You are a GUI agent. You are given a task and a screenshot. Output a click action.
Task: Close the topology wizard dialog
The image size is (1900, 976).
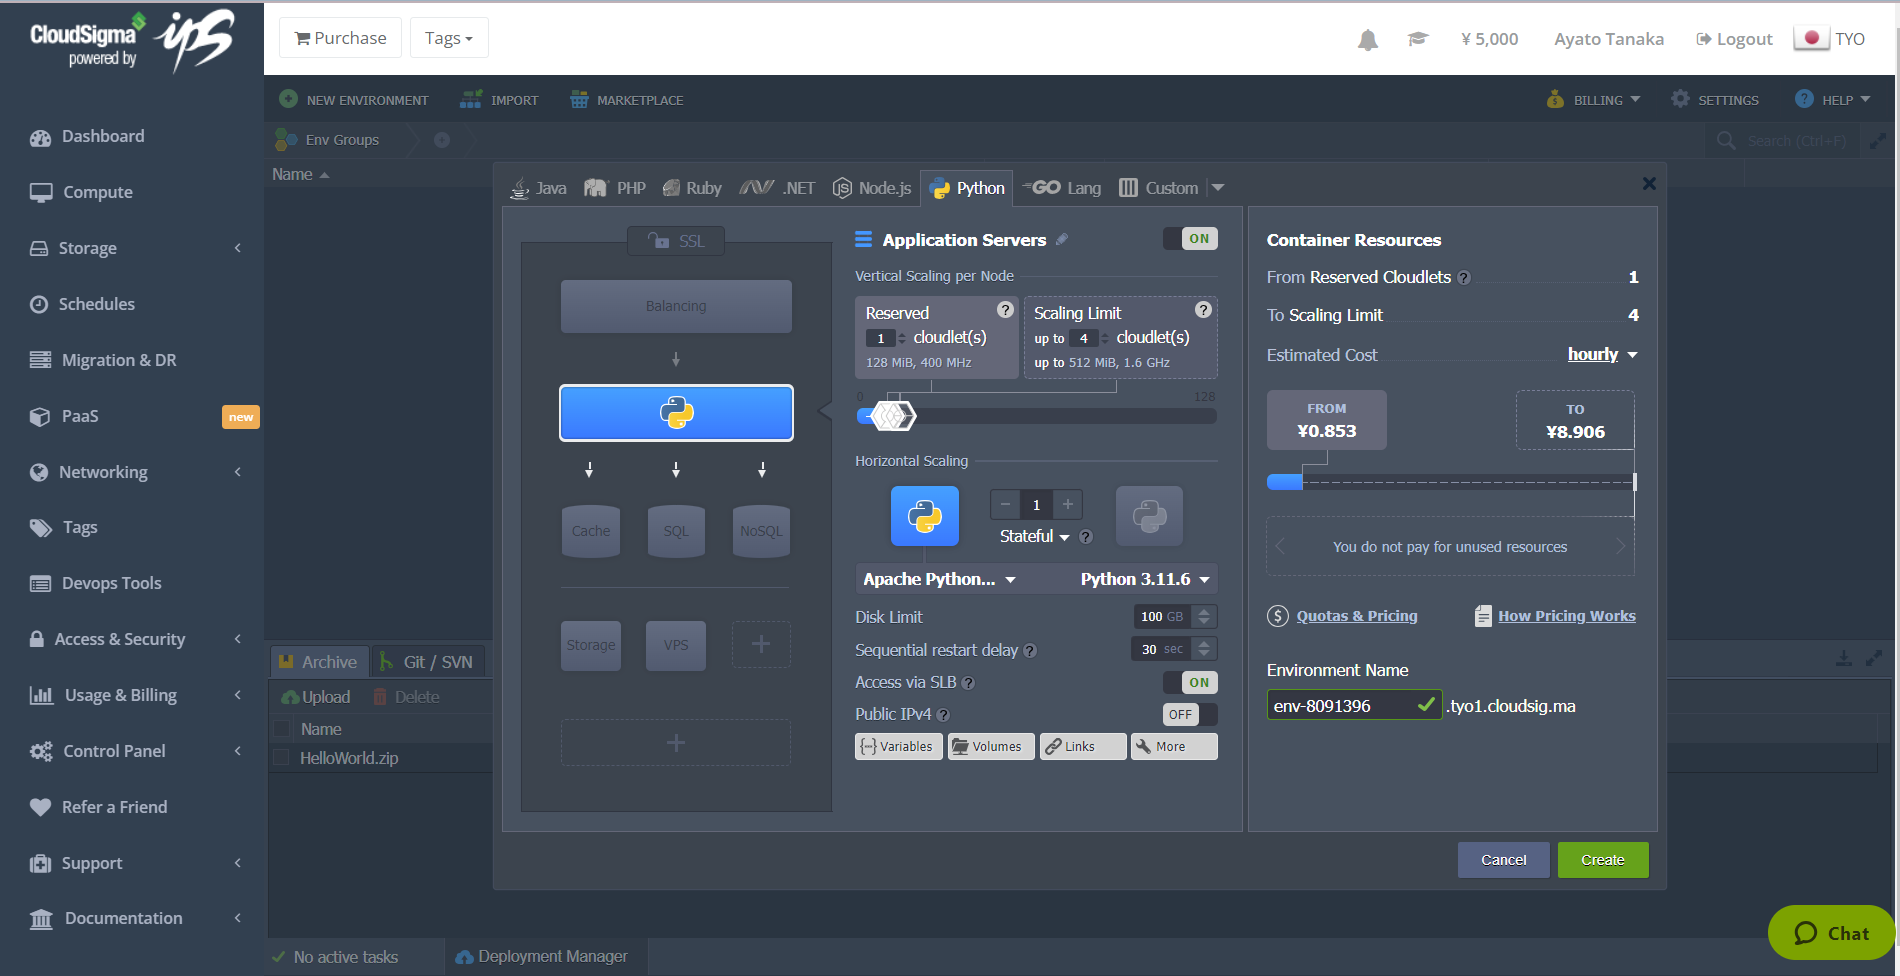point(1649,183)
